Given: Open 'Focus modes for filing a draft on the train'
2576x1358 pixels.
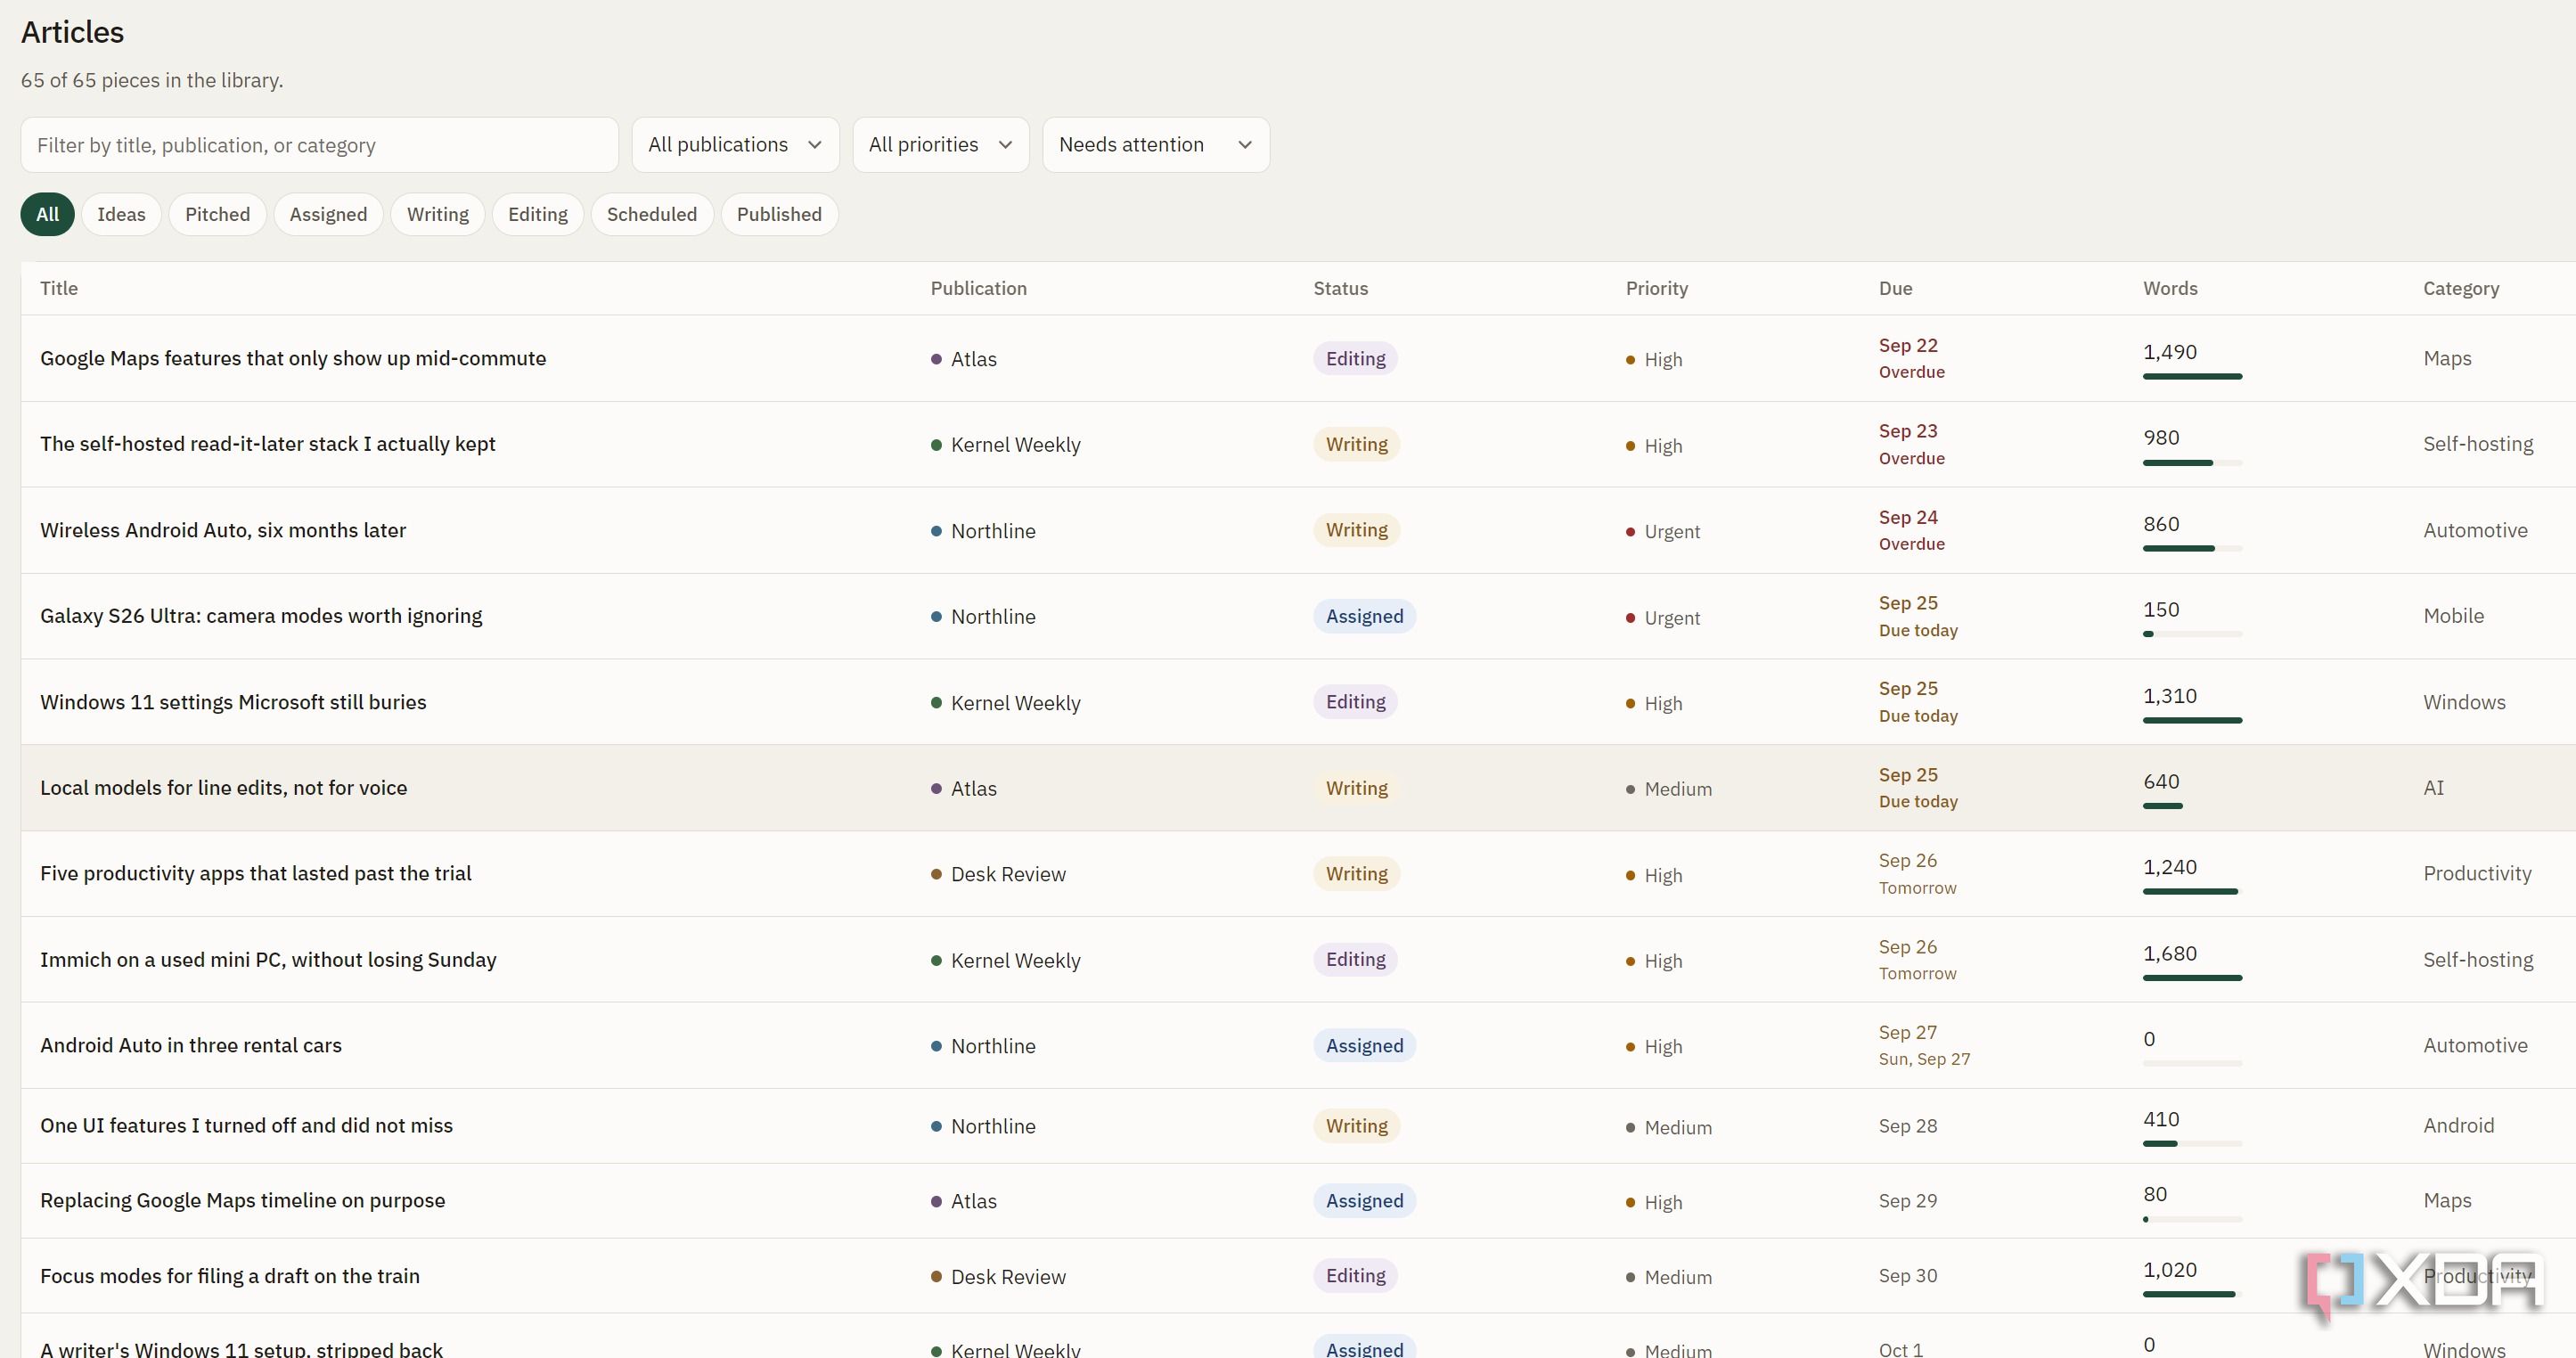Looking at the screenshot, I should (230, 1276).
